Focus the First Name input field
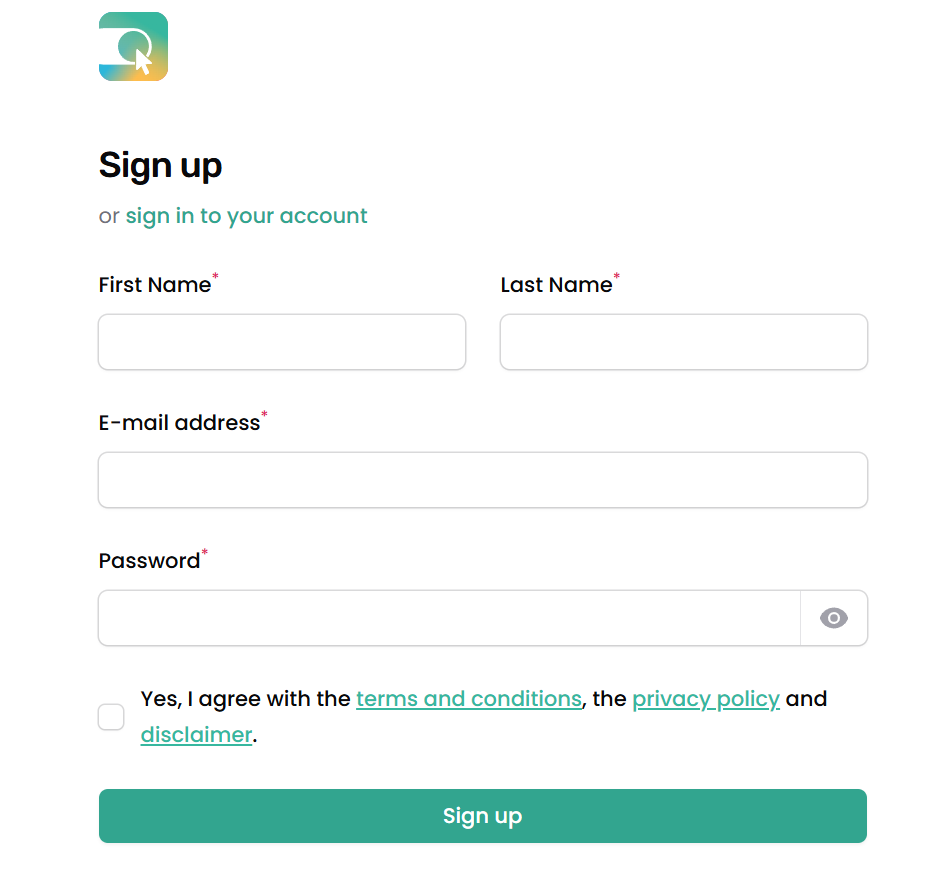The width and height of the screenshot is (933, 873). 282,342
